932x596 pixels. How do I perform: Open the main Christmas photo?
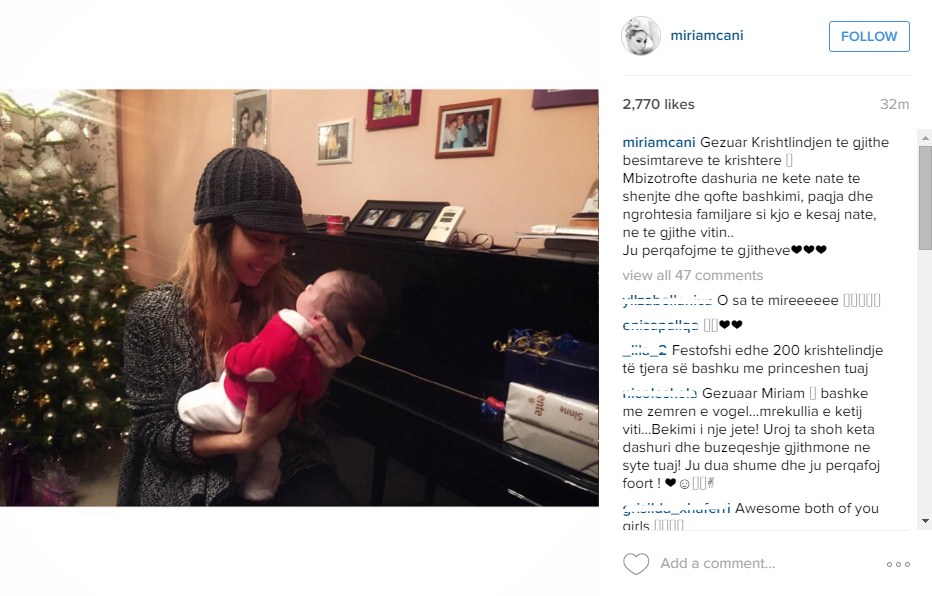tap(299, 298)
